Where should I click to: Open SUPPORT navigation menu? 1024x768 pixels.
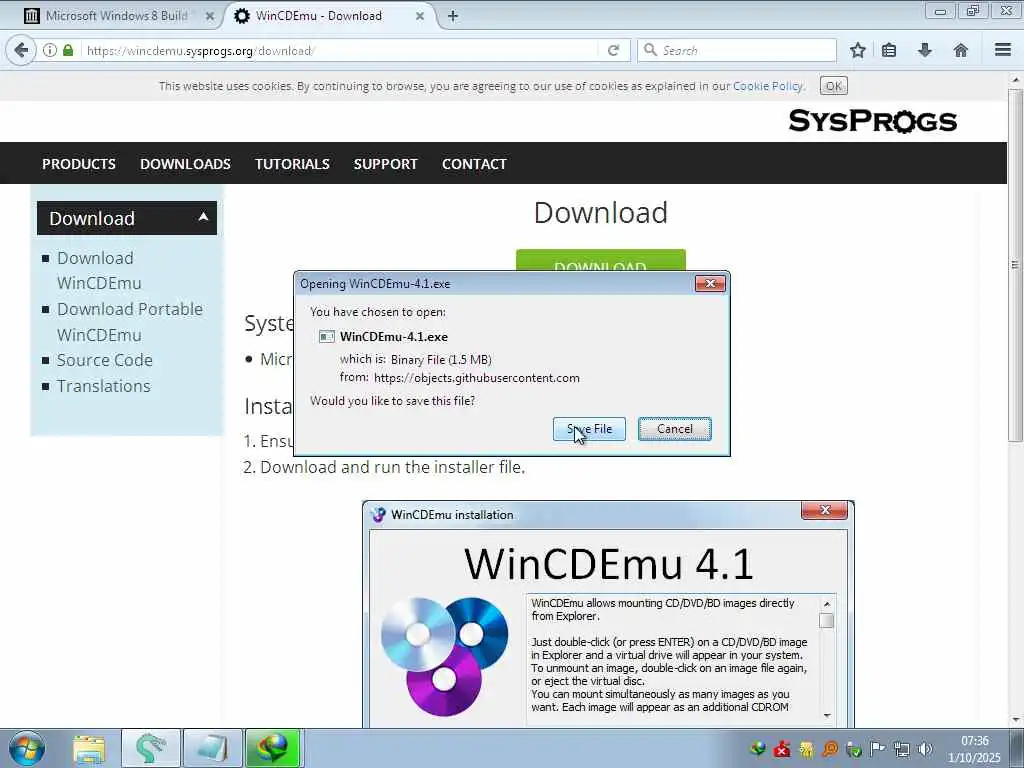click(385, 164)
